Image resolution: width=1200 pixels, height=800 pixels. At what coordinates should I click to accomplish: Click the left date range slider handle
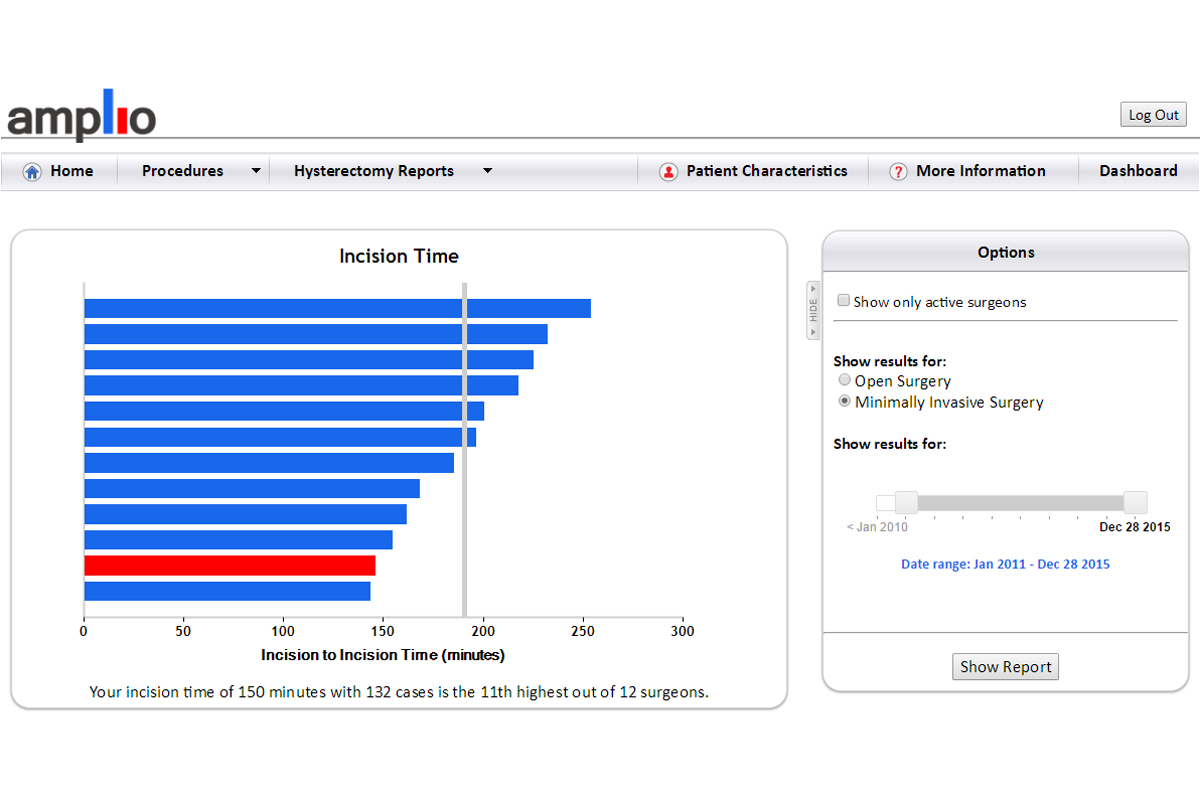[x=906, y=502]
